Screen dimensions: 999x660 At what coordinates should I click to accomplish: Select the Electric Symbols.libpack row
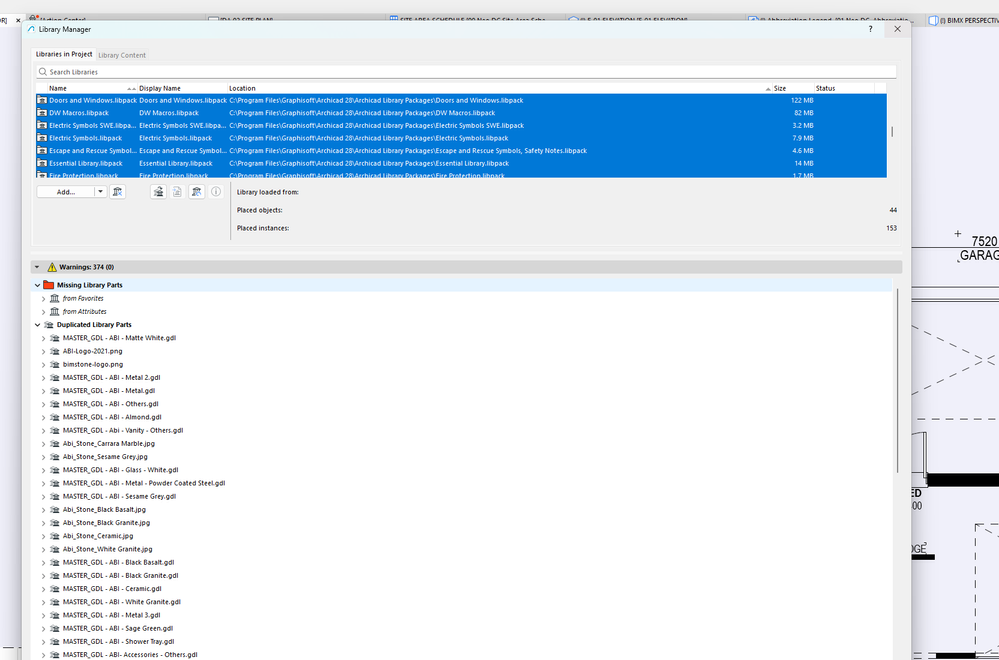coord(461,138)
